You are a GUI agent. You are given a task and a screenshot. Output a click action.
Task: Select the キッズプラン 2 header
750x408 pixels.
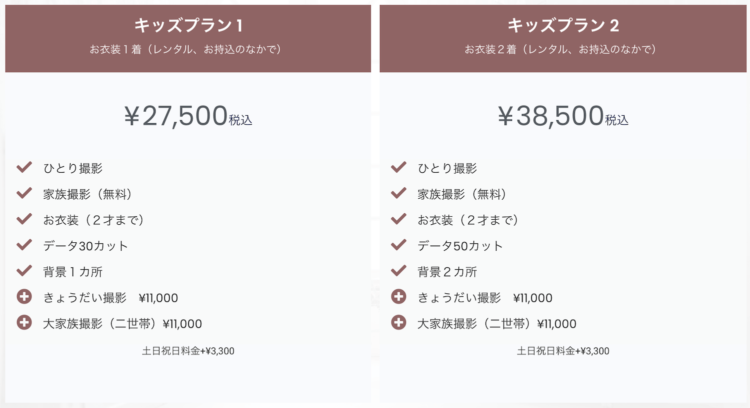563,25
